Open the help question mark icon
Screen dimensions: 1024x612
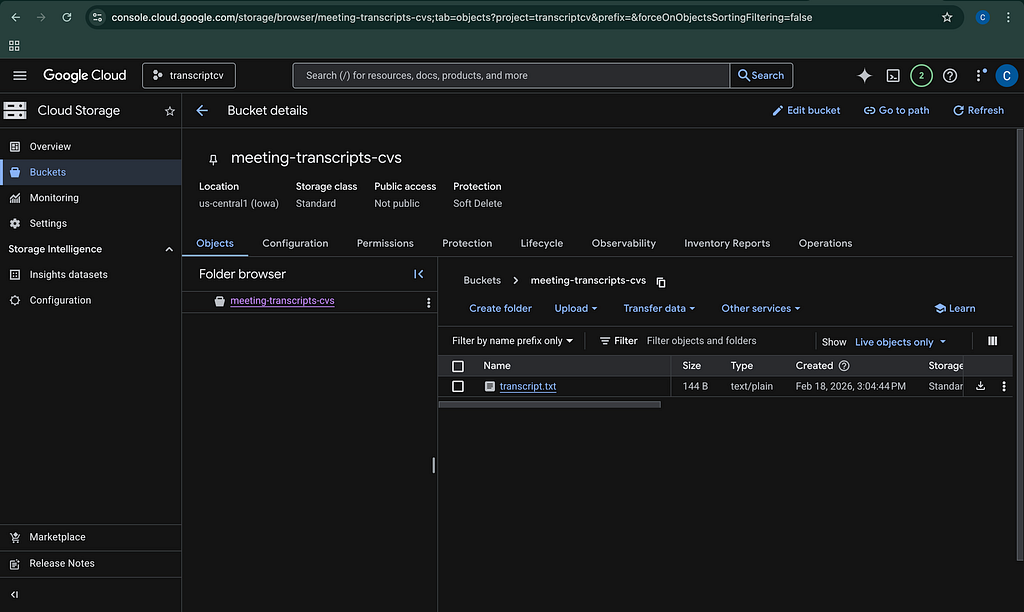[x=950, y=76]
